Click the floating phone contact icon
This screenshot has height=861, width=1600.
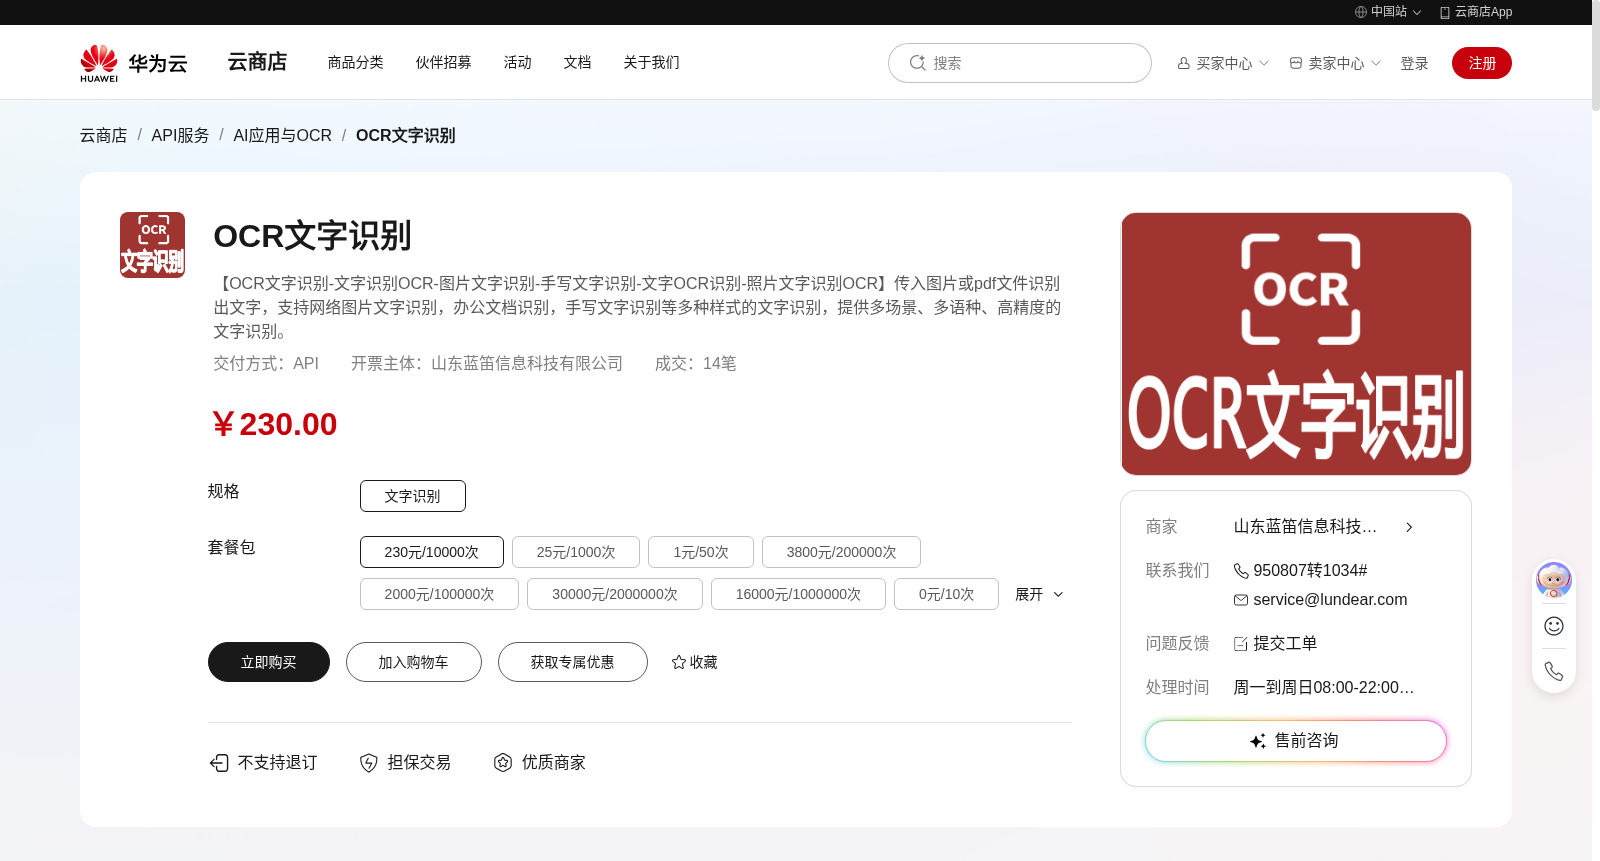click(x=1554, y=671)
